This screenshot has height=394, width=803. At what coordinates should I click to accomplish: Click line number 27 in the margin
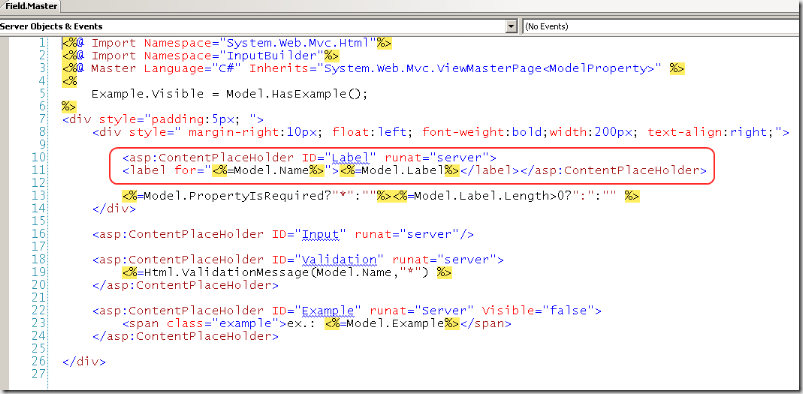38,375
